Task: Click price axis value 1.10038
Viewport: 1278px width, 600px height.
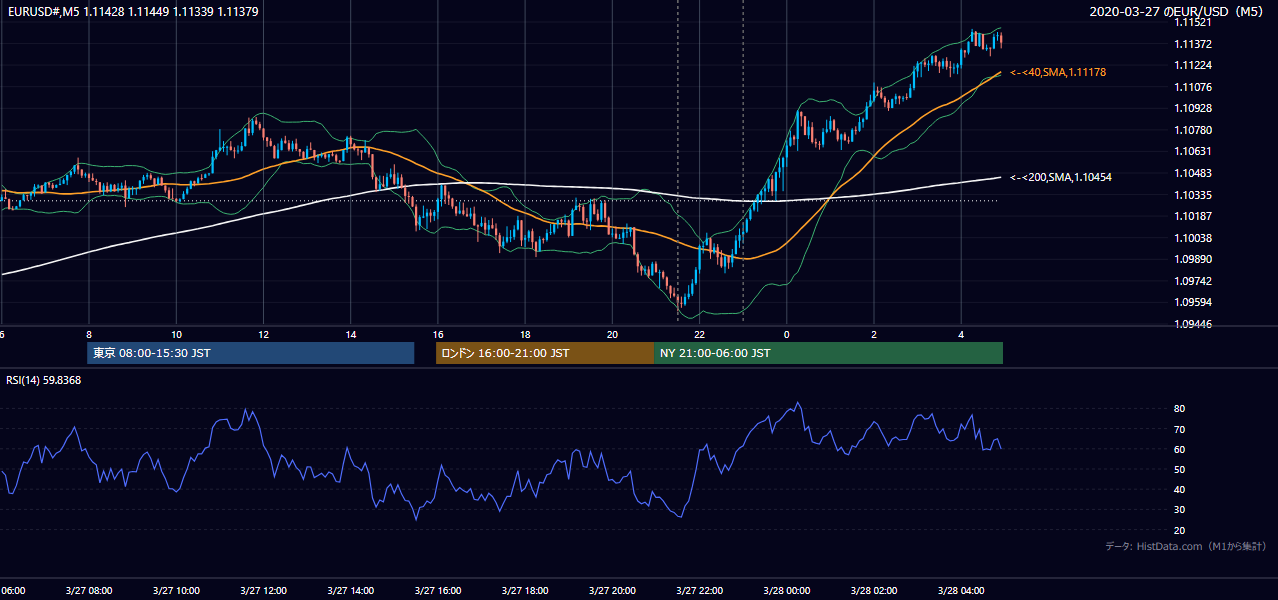Action: (1192, 238)
